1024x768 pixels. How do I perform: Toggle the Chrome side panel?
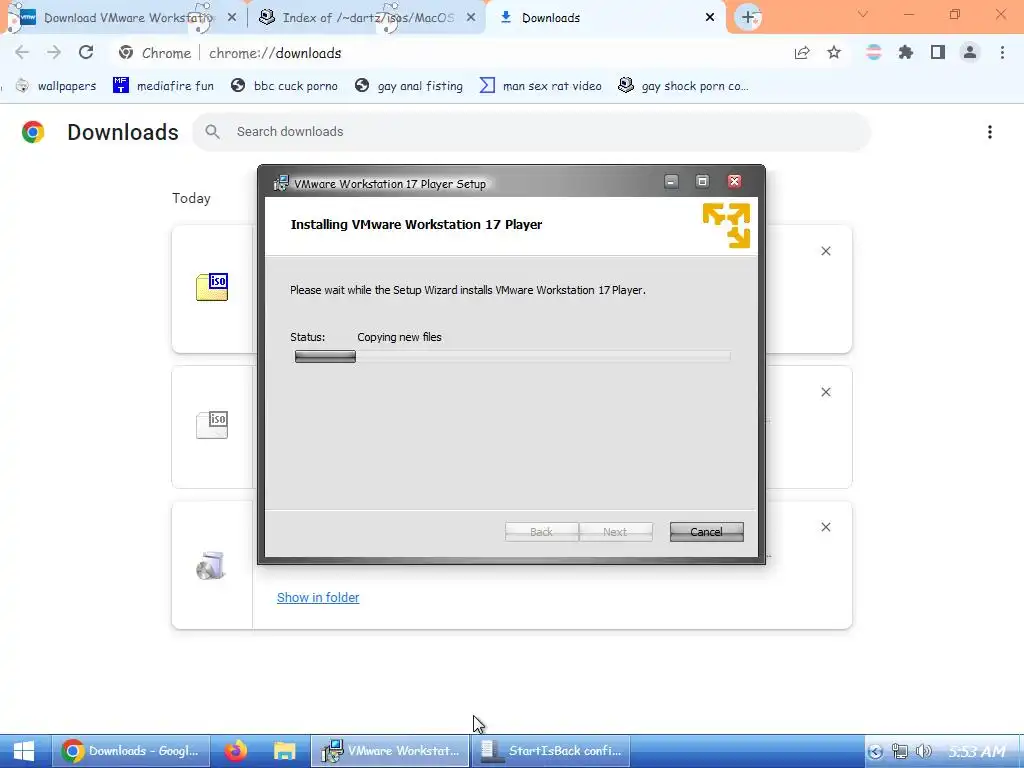tap(938, 52)
